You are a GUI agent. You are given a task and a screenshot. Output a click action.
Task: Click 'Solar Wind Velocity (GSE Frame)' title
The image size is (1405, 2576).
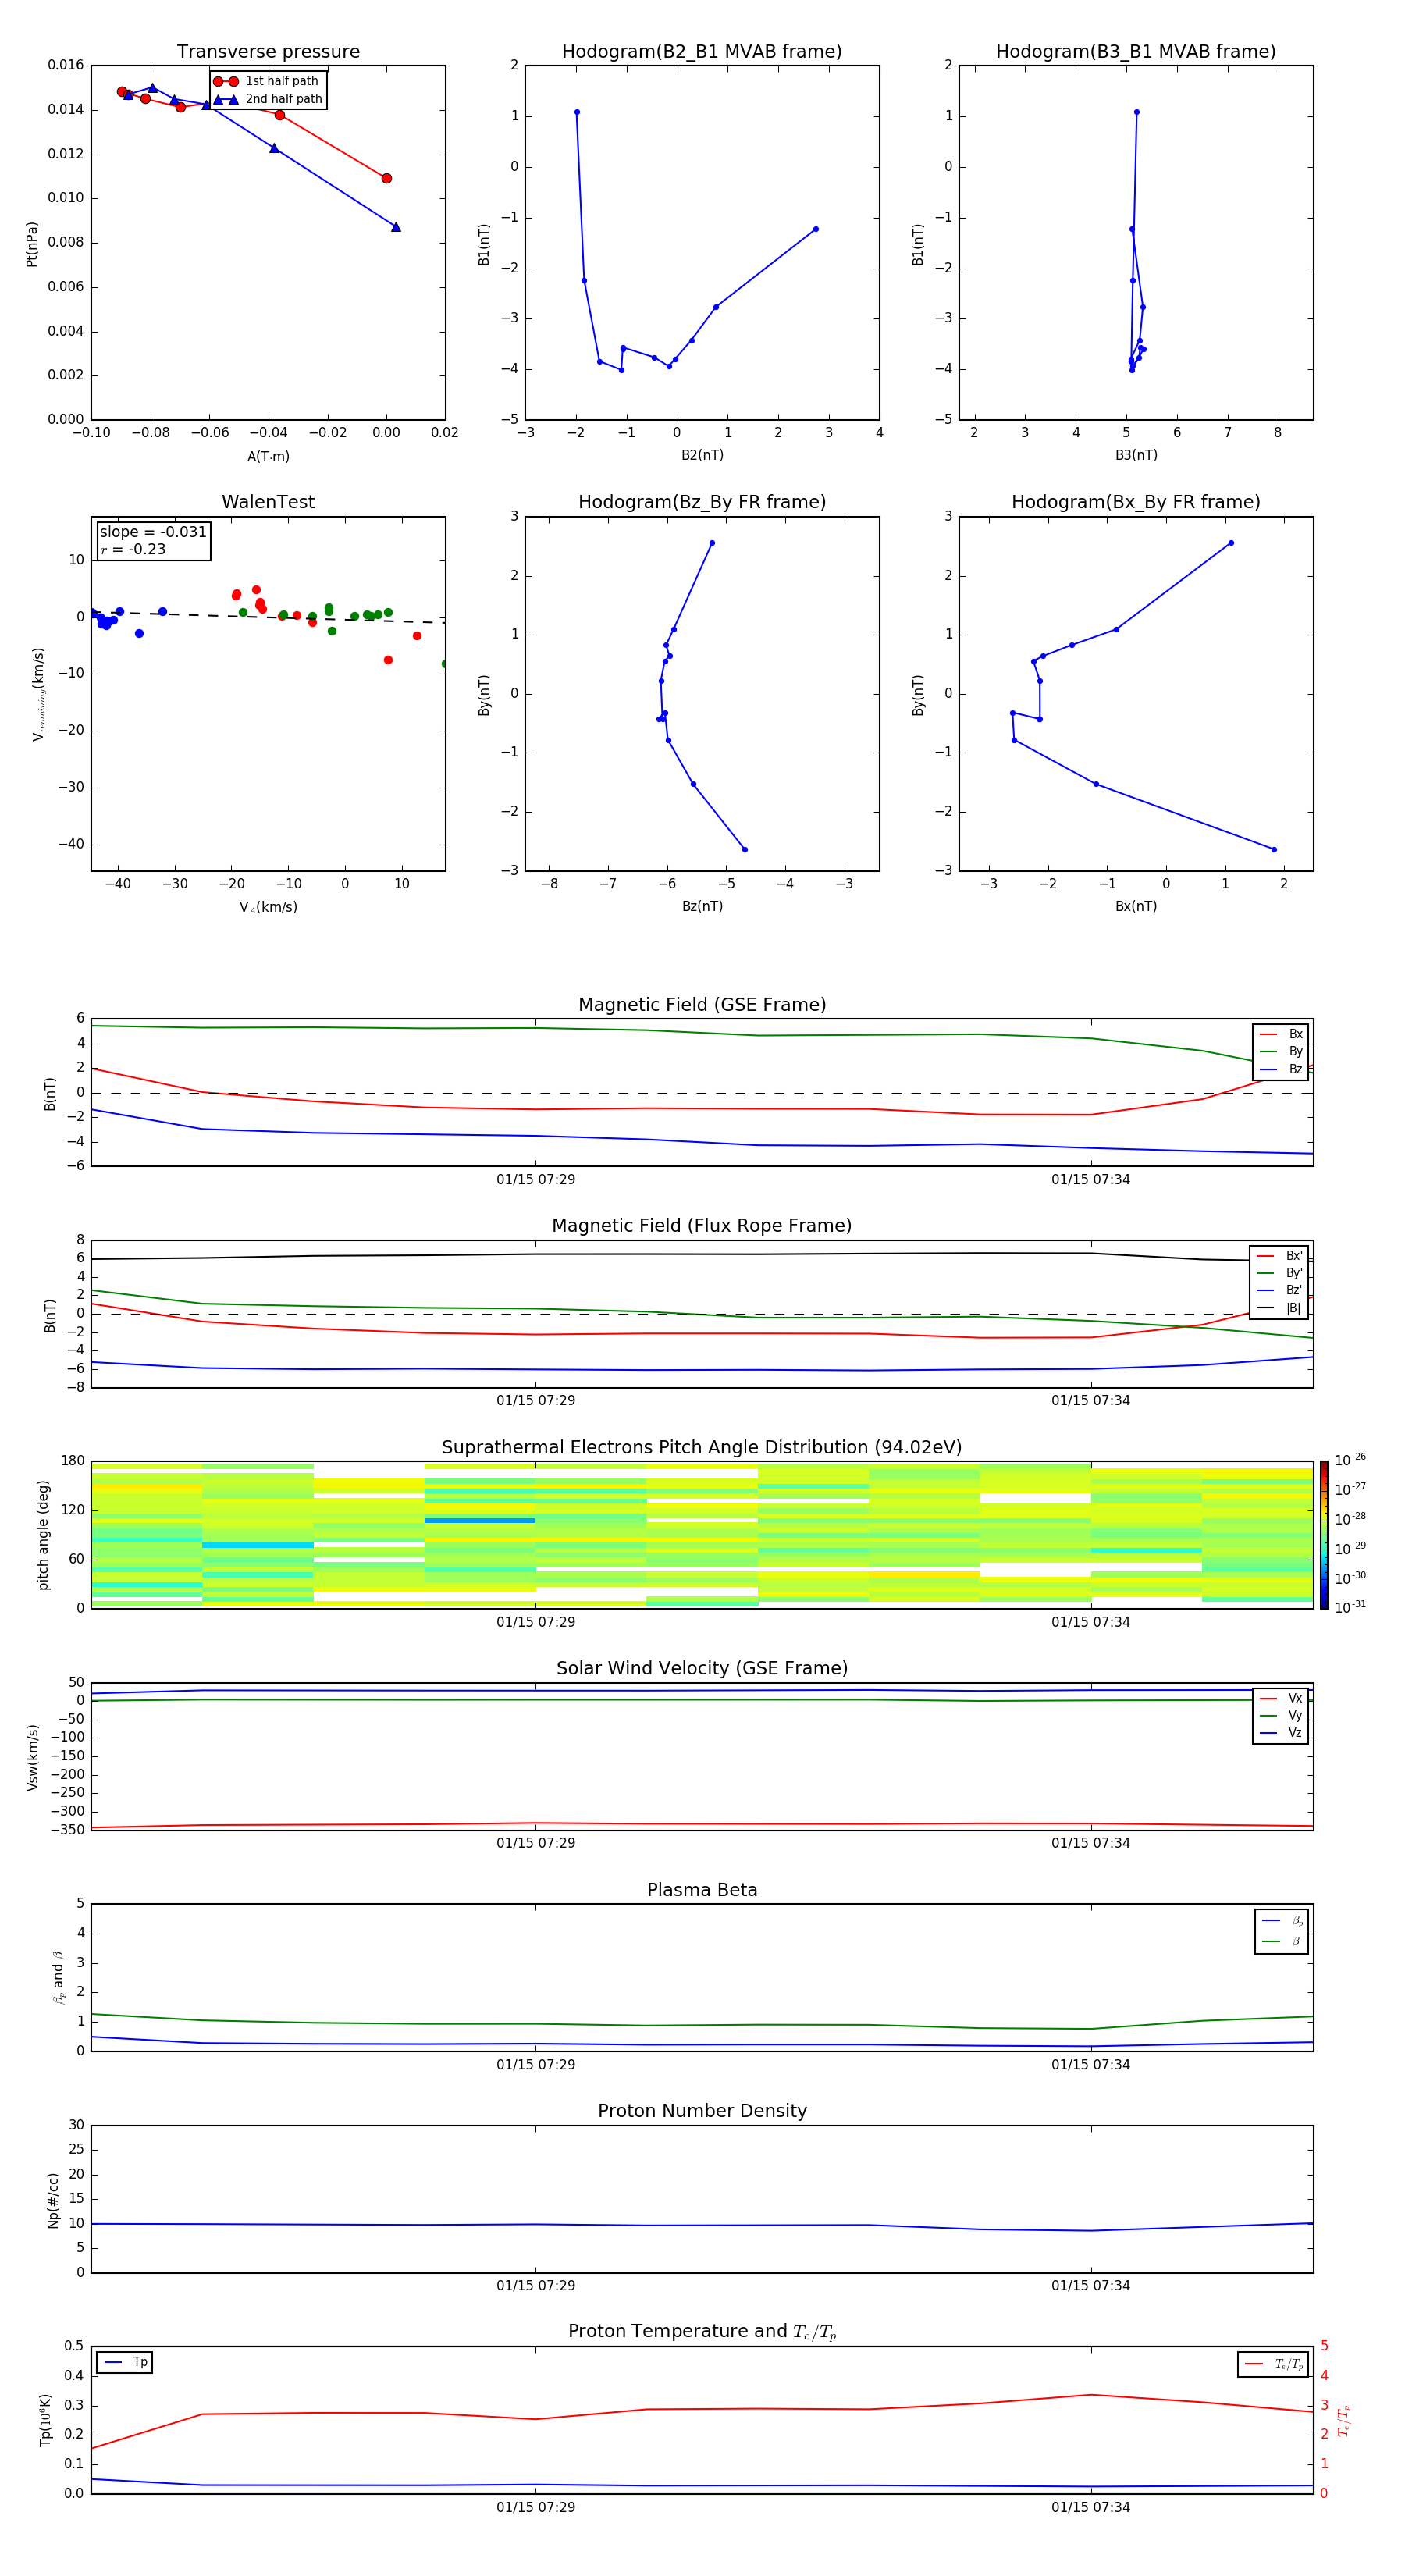pos(702,1668)
